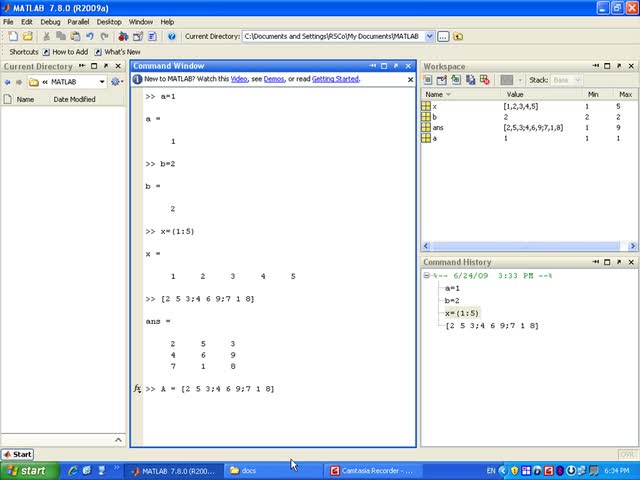
Task: Click the What's New shortcut
Action: [x=118, y=52]
